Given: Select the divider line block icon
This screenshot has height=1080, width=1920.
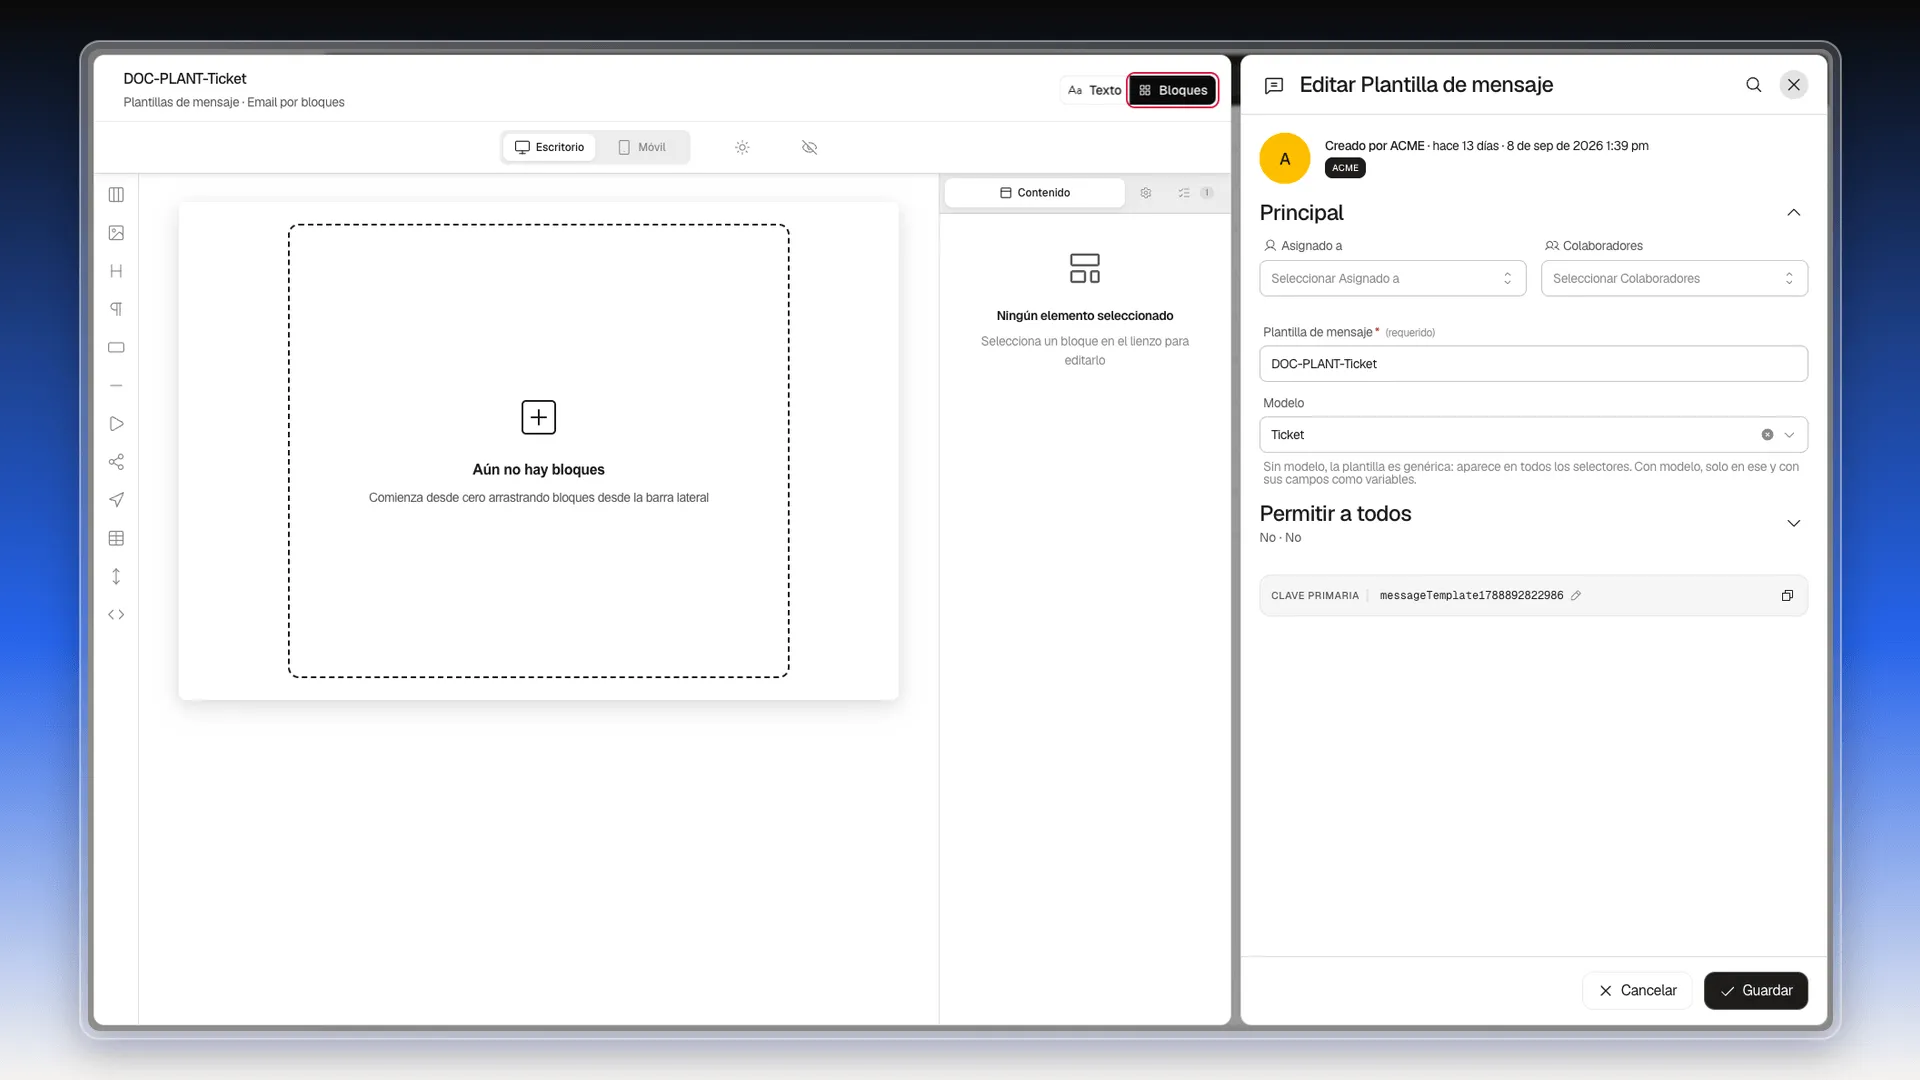Looking at the screenshot, I should (116, 386).
